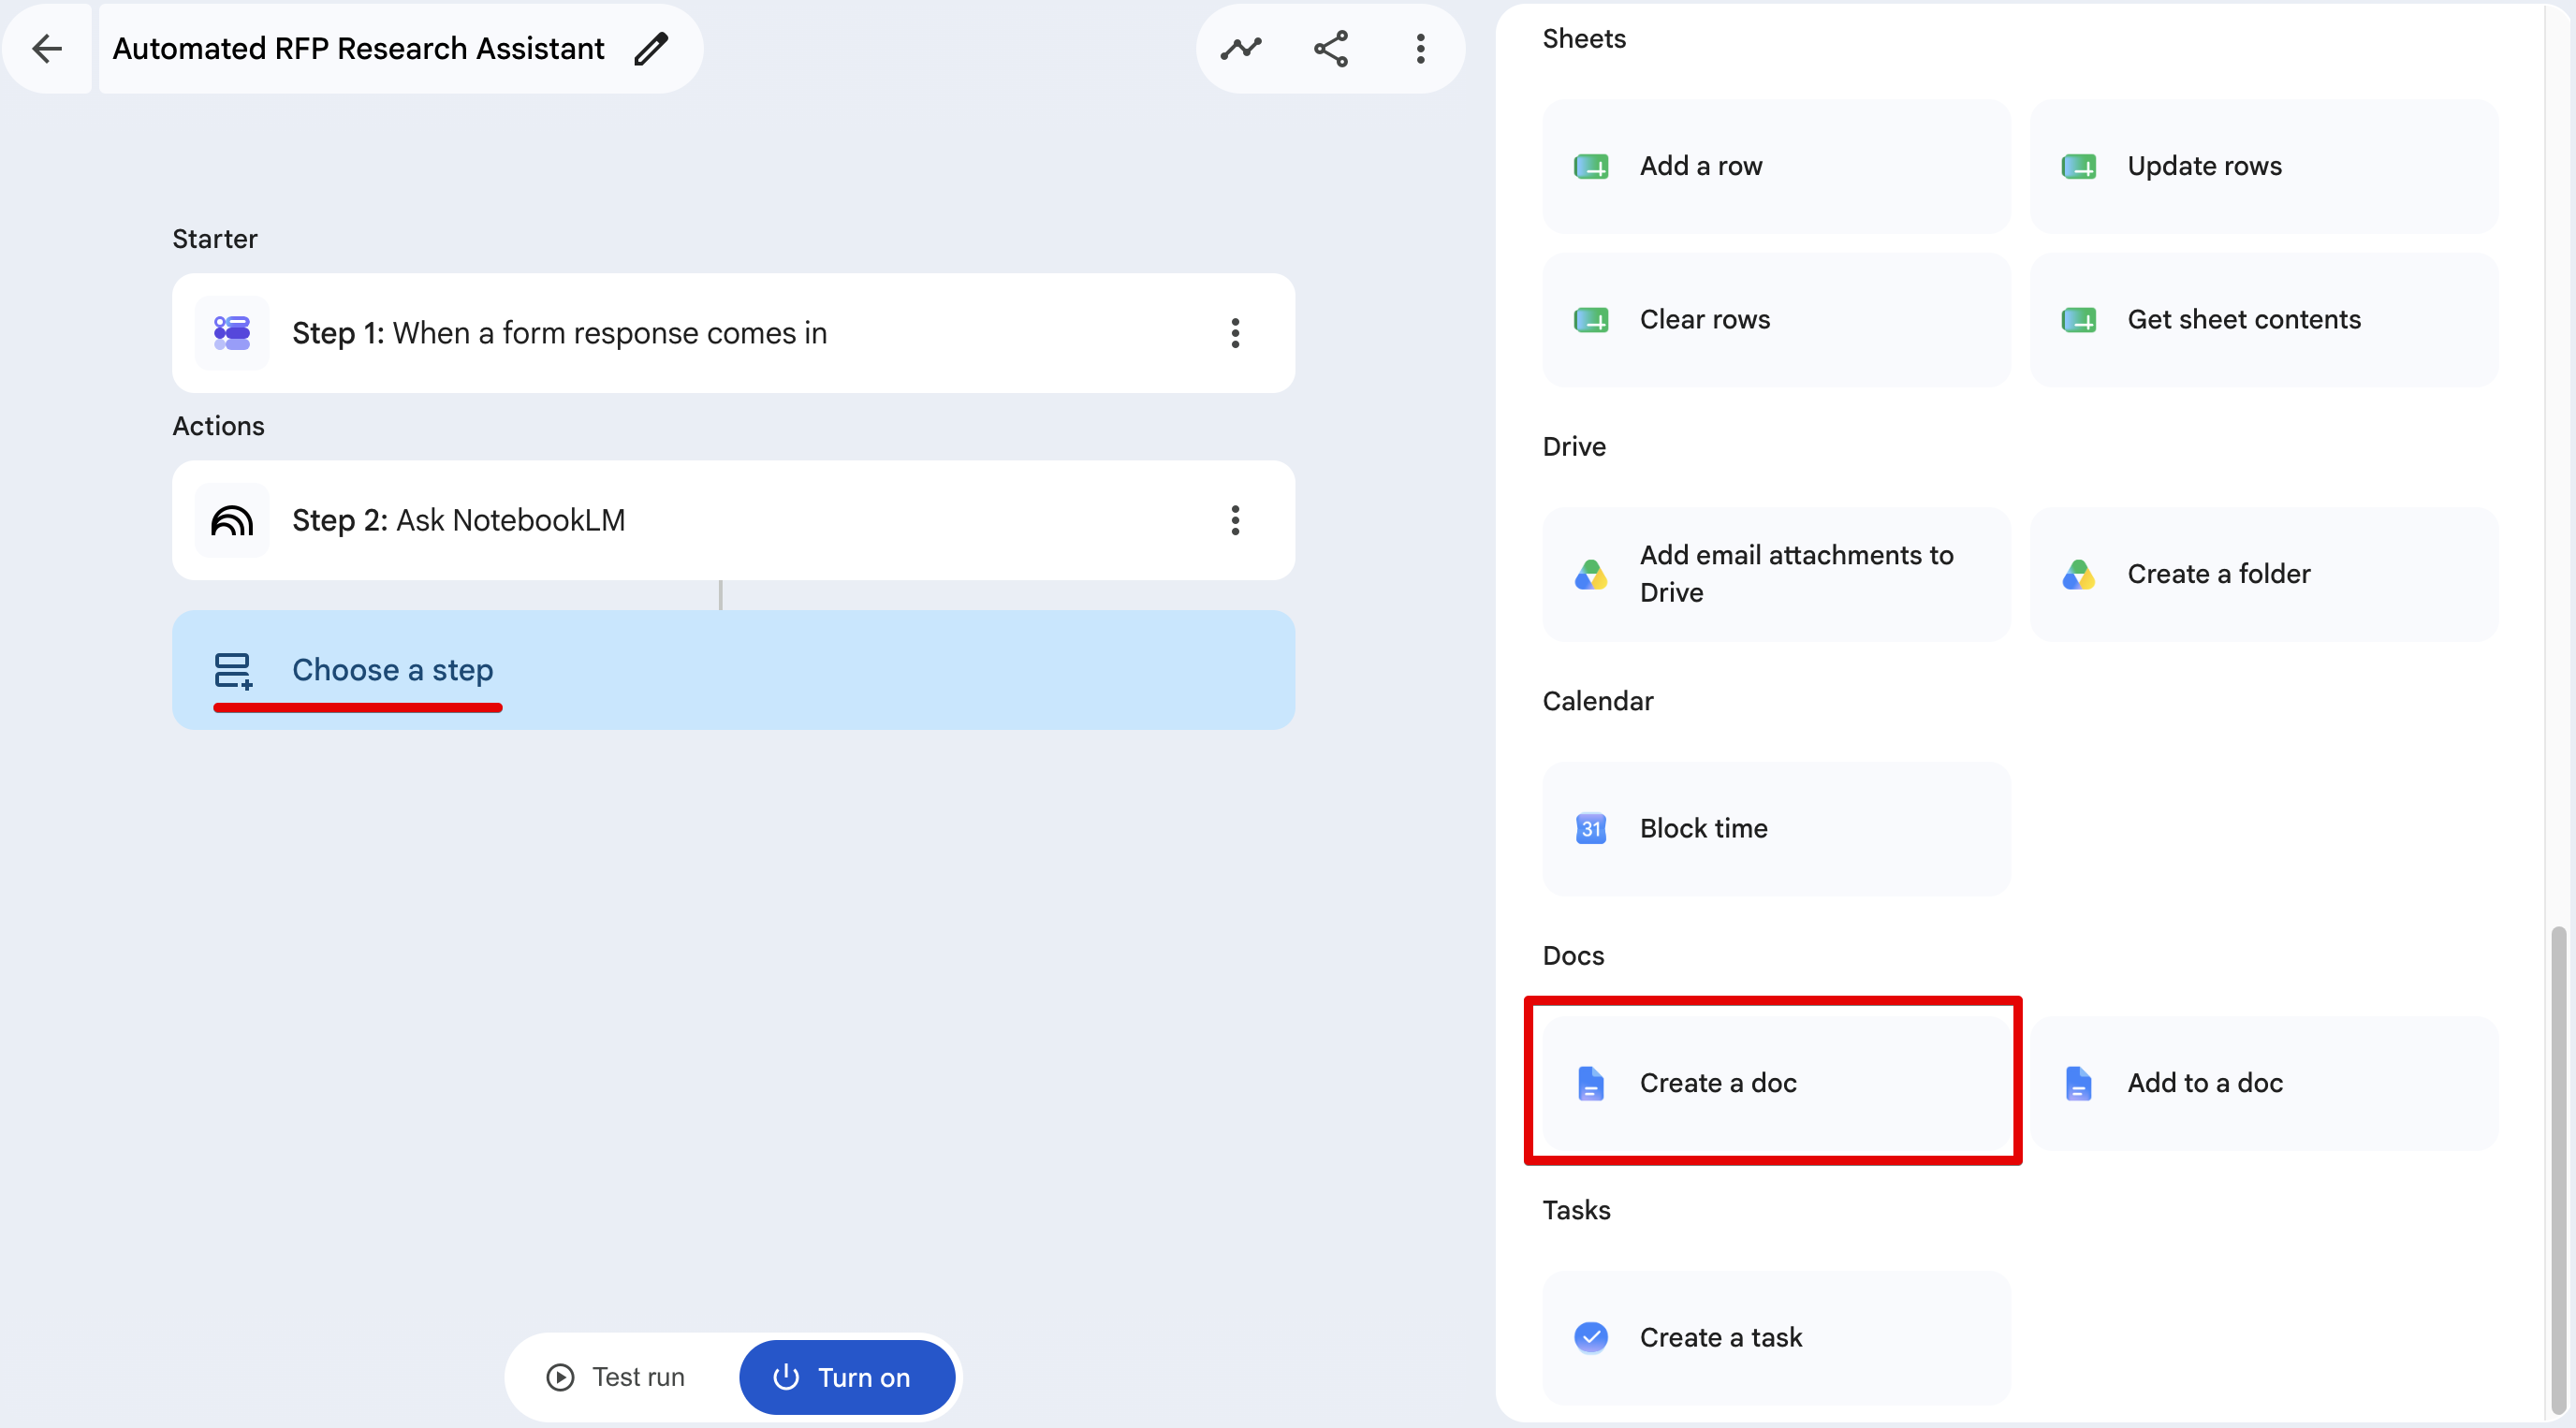
Task: Select the Update rows action
Action: [2264, 166]
